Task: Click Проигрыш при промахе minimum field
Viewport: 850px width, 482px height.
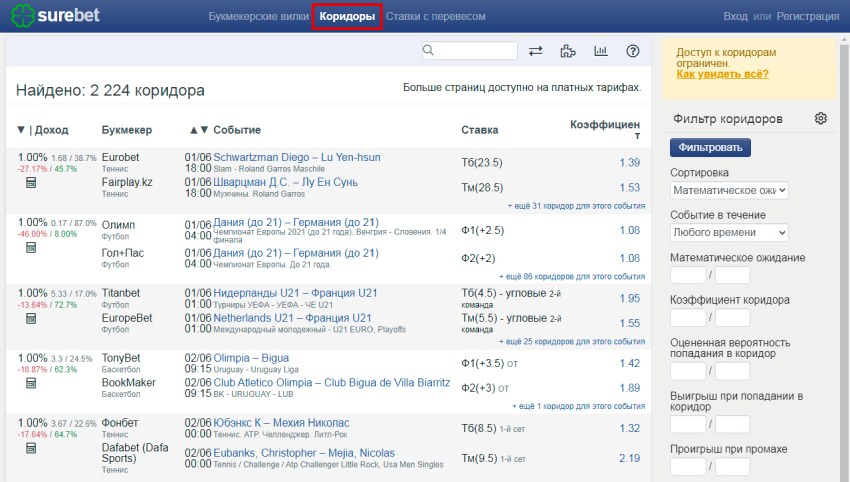Action: [x=688, y=466]
